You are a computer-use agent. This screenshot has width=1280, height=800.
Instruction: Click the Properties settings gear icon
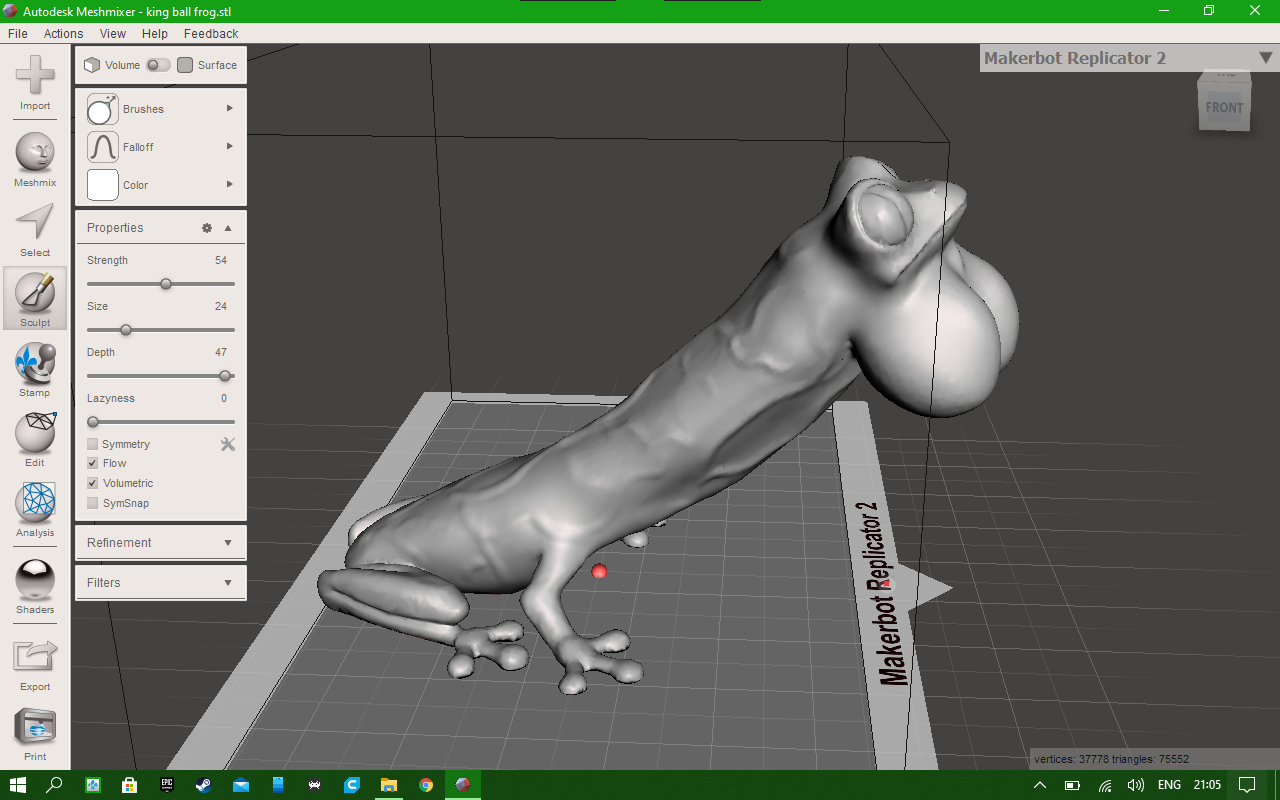207,228
